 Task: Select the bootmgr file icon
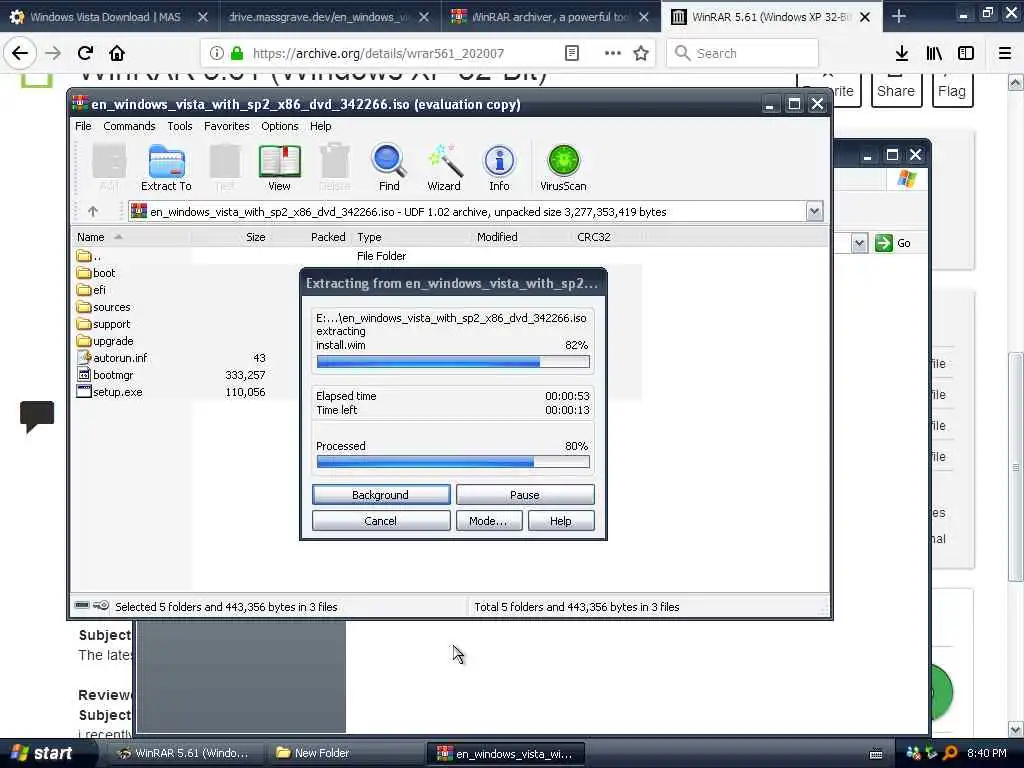click(x=84, y=374)
